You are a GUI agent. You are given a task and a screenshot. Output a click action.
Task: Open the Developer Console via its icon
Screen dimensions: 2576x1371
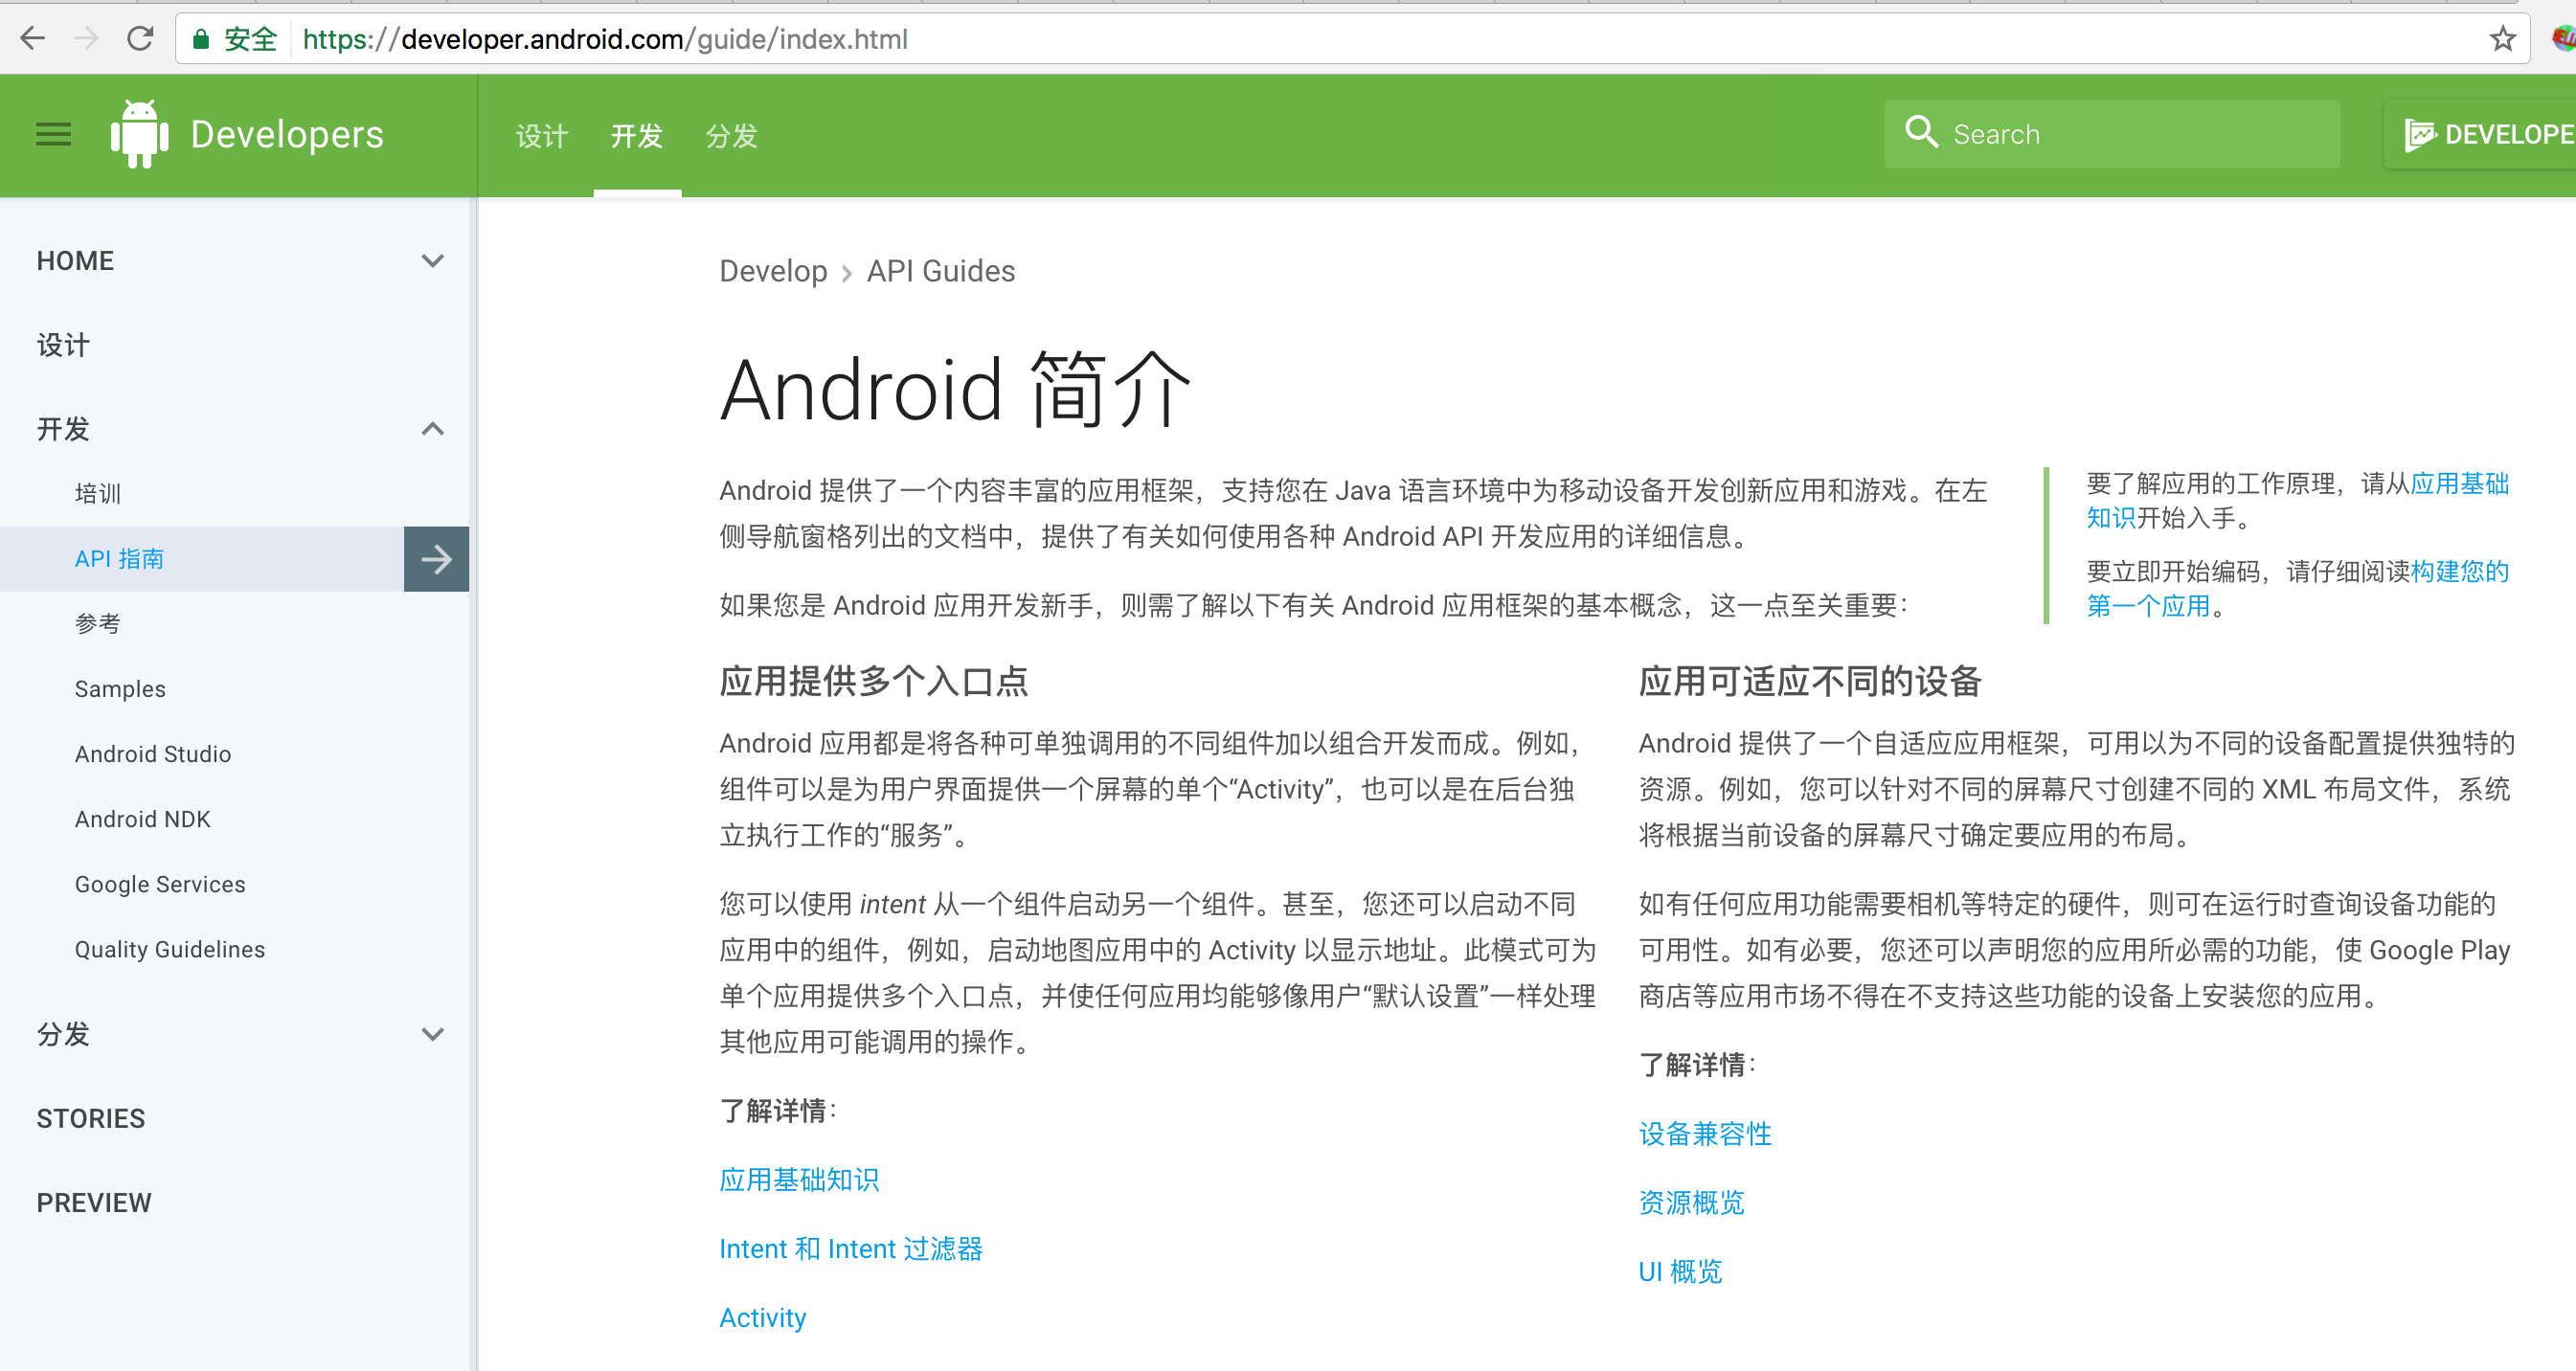(x=2420, y=134)
